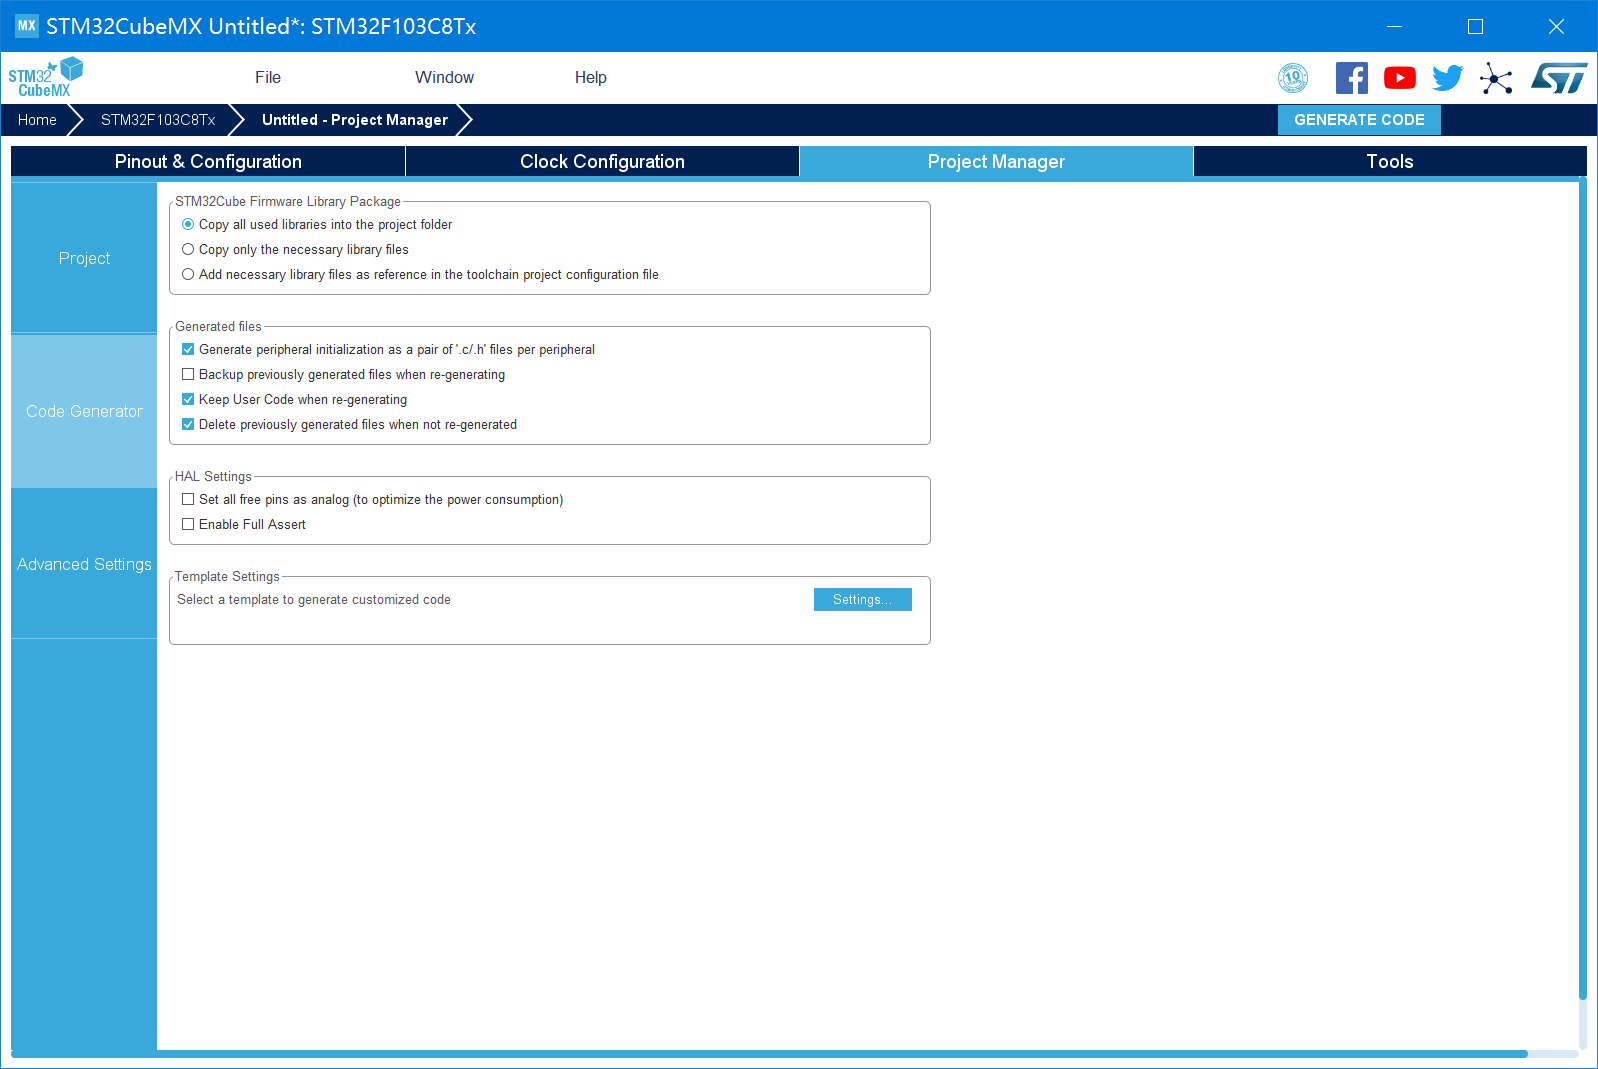This screenshot has height=1069, width=1598.
Task: Navigate to Home breadcrumb
Action: click(x=37, y=120)
